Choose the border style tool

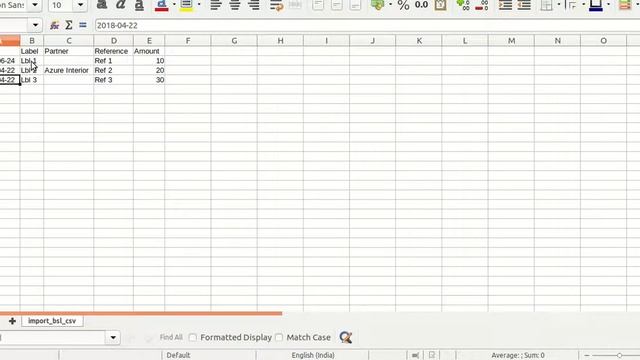click(571, 5)
